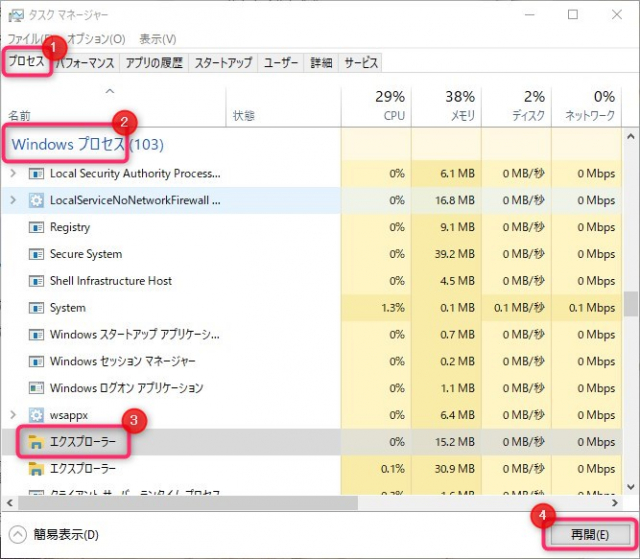Click the 1.3% CPU value of System
The height and width of the screenshot is (559, 640).
pos(393,308)
